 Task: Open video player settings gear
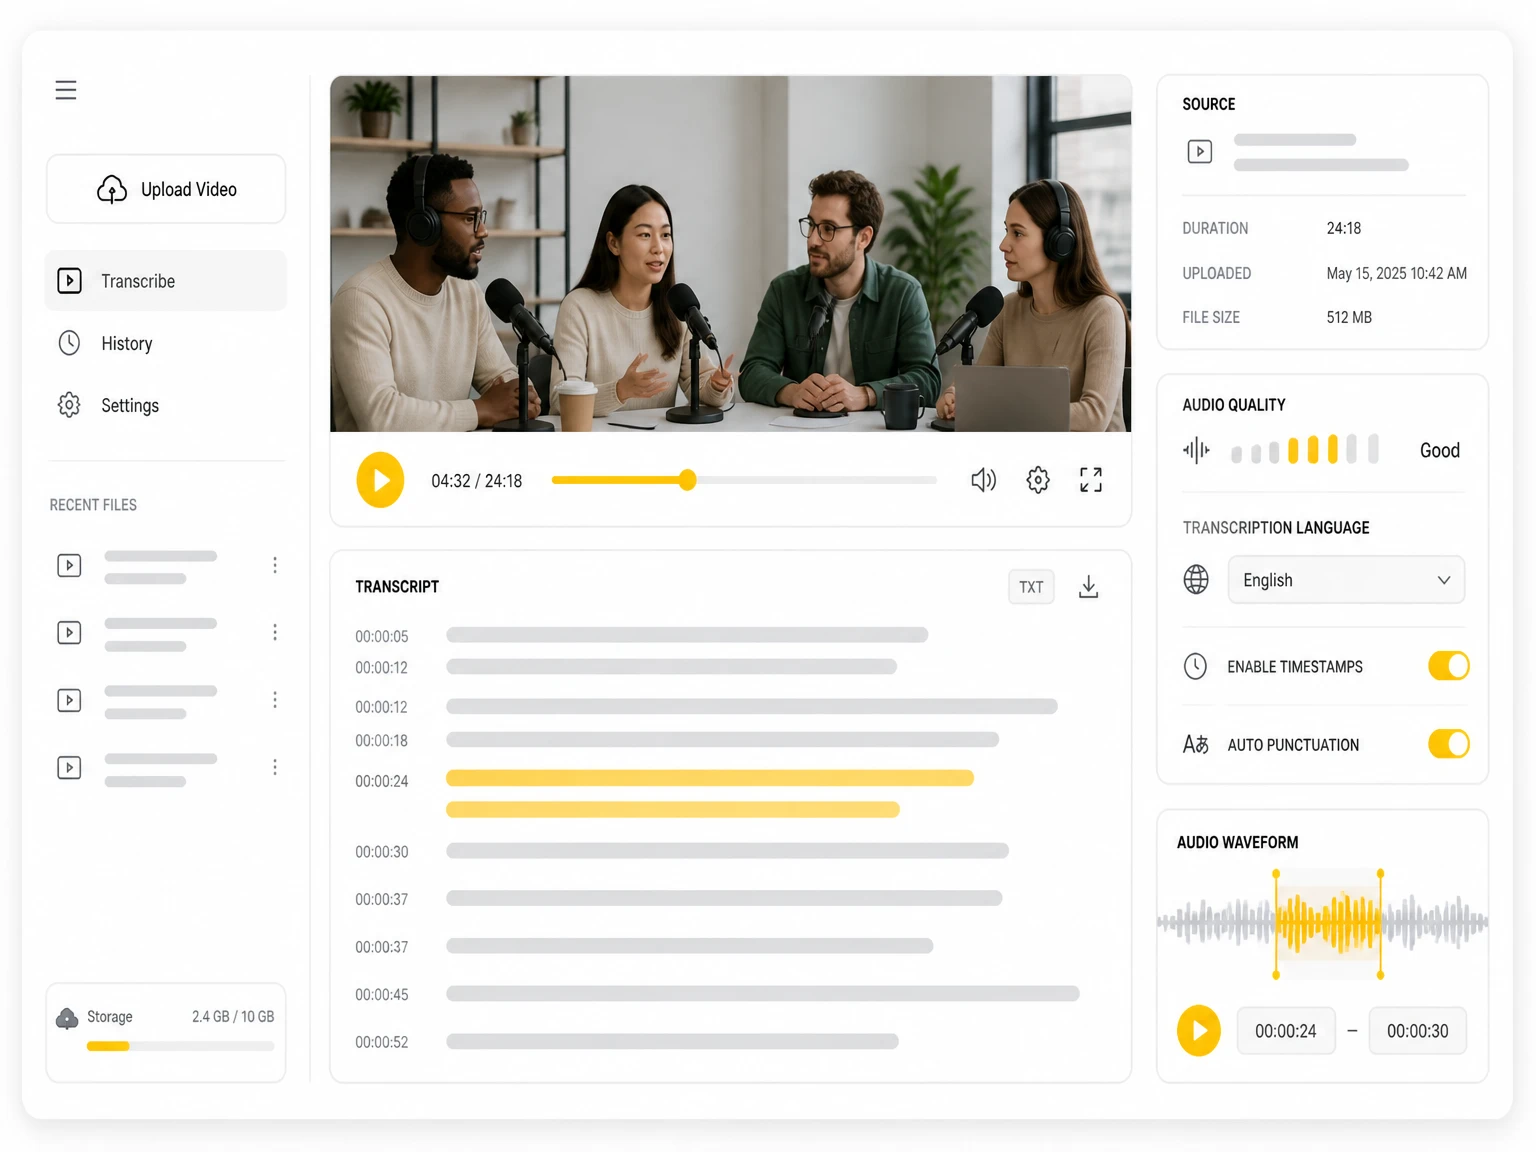[x=1038, y=480]
